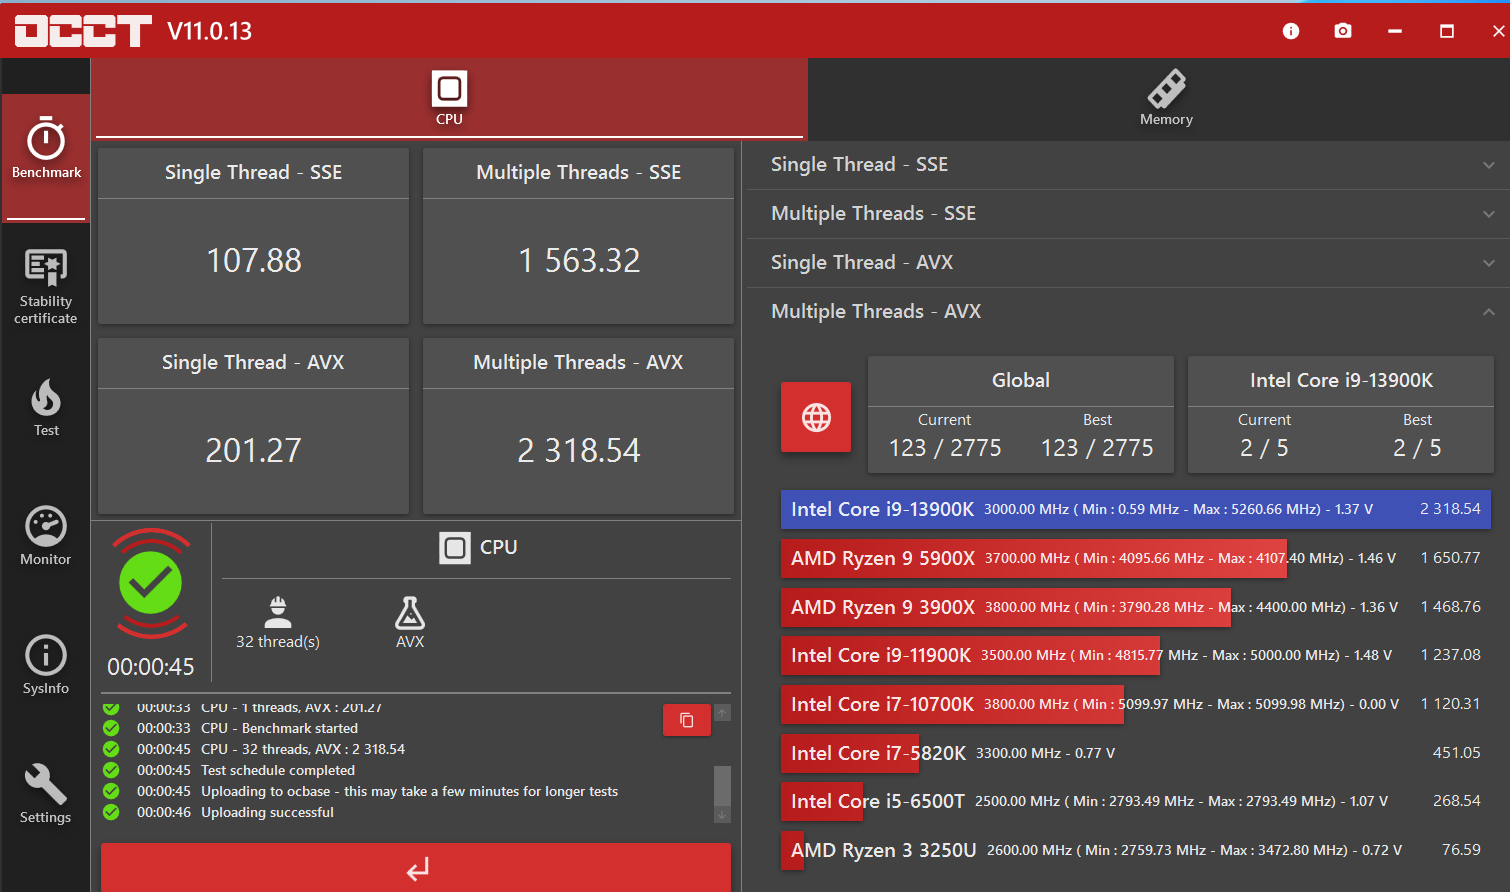
Task: Select the Single Thread - AVX score card
Action: pos(253,426)
